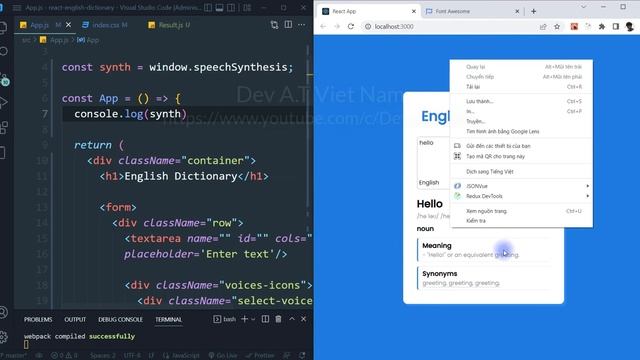
Task: Select the App symbol breadcrumb
Action: coord(88,40)
